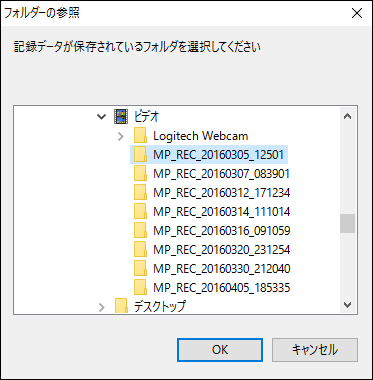Click the デスクトップ folder icon
Image resolution: width=373 pixels, height=380 pixels.
121,306
